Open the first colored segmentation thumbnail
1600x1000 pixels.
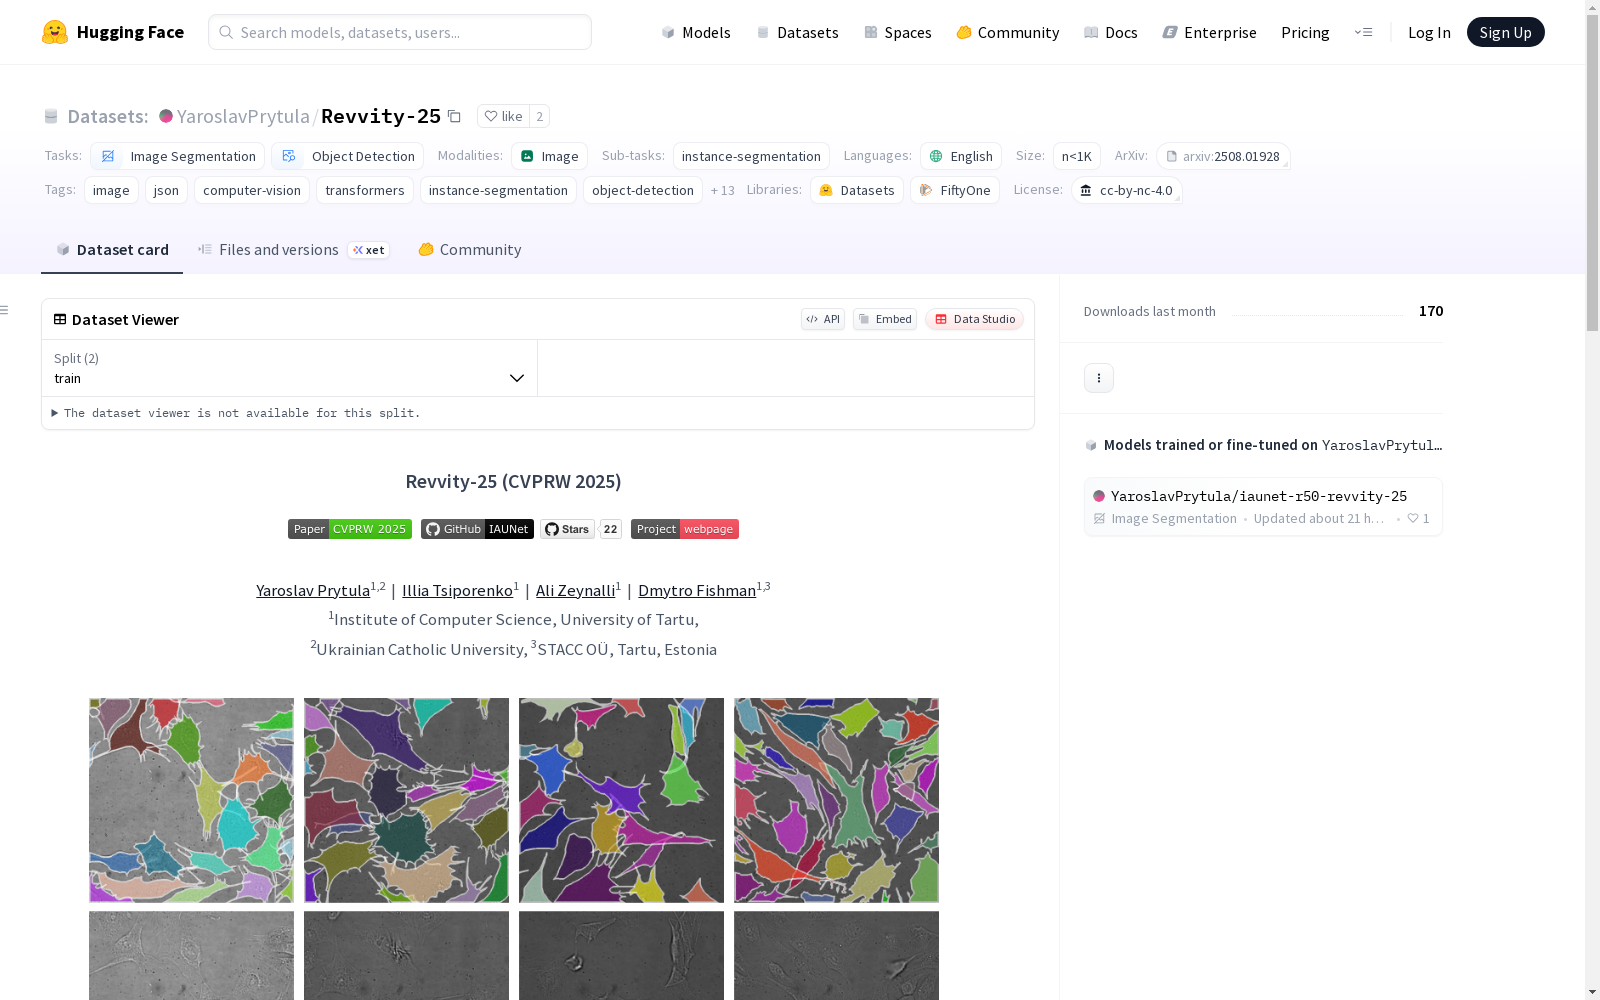(x=192, y=800)
